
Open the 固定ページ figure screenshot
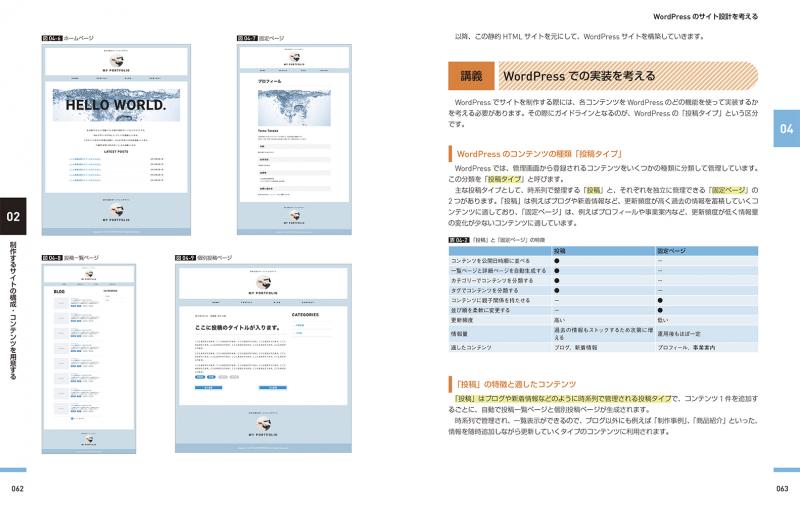tap(294, 140)
